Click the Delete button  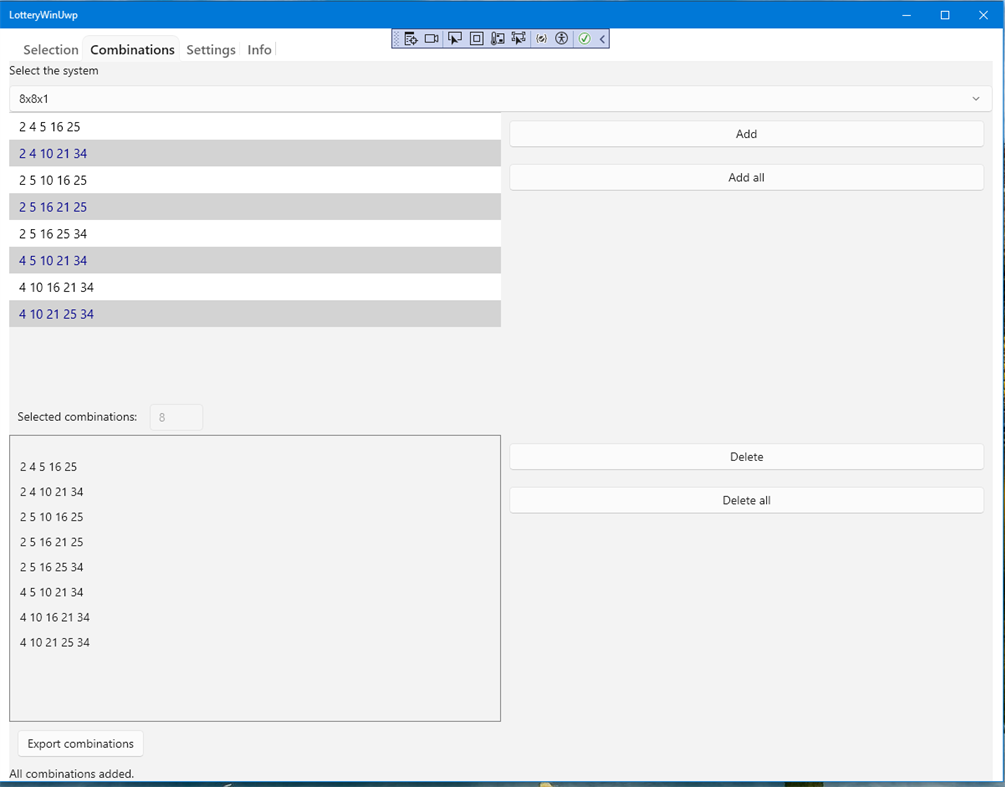(747, 457)
